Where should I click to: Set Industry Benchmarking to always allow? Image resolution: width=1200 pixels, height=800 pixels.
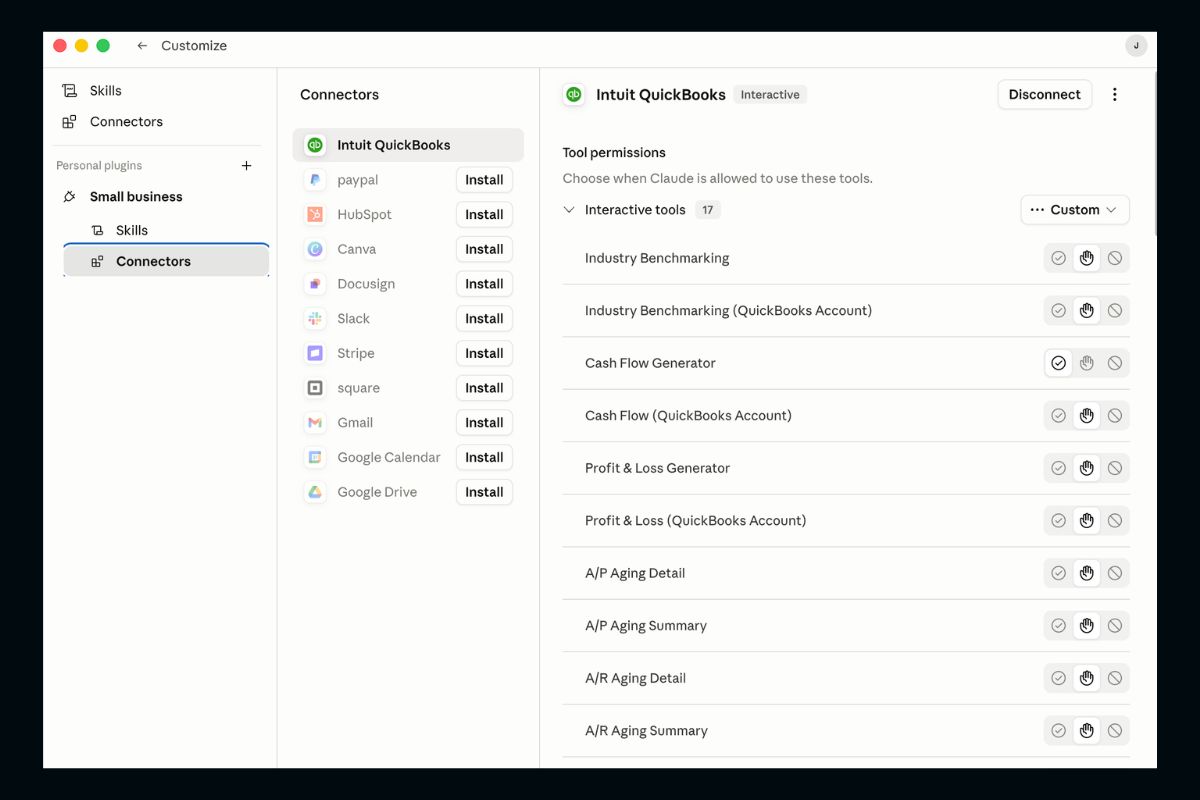1058,258
